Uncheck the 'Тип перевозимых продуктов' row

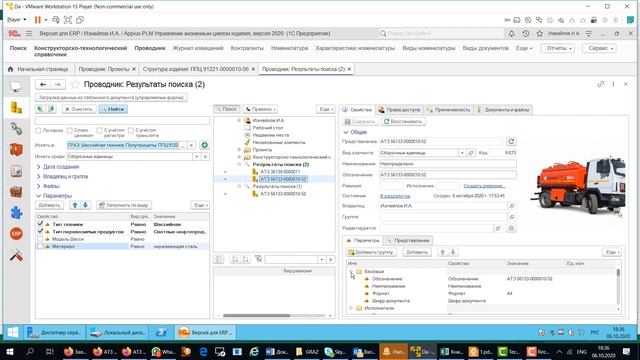coord(40,231)
